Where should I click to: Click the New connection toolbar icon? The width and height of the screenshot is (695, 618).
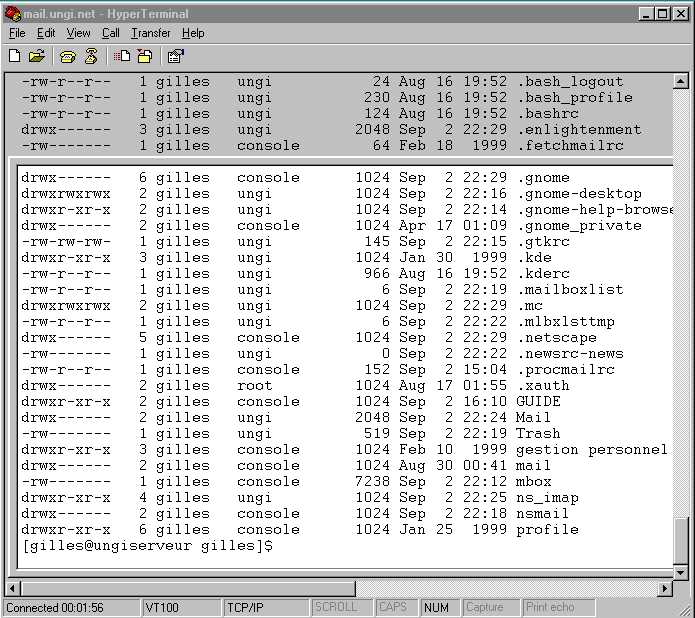15,56
